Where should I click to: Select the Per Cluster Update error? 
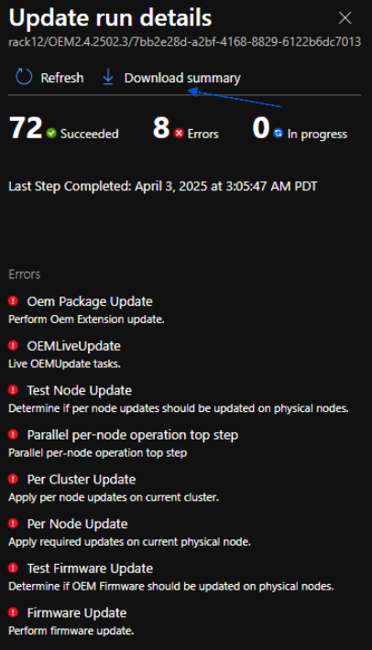pos(81,479)
